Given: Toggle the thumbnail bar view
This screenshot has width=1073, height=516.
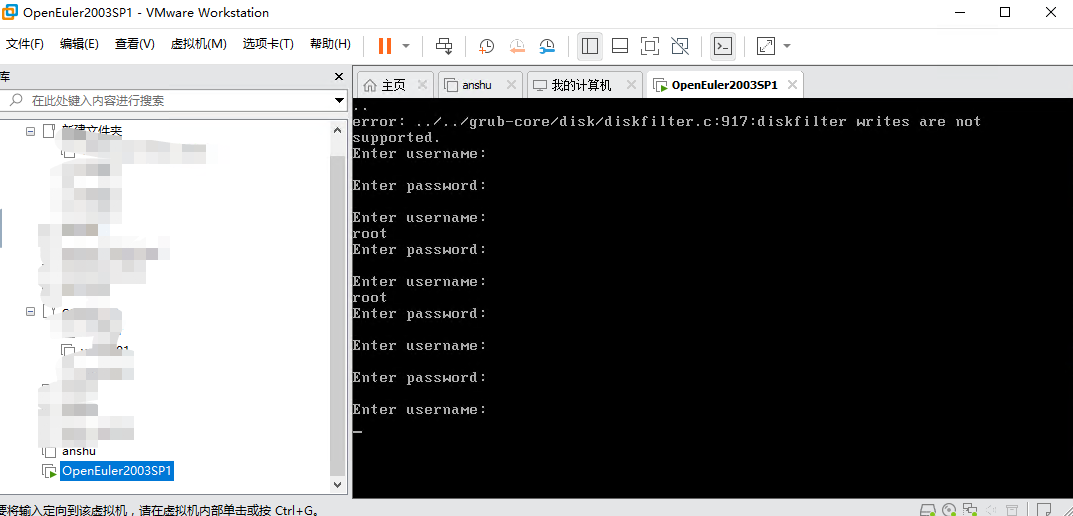Looking at the screenshot, I should [620, 45].
